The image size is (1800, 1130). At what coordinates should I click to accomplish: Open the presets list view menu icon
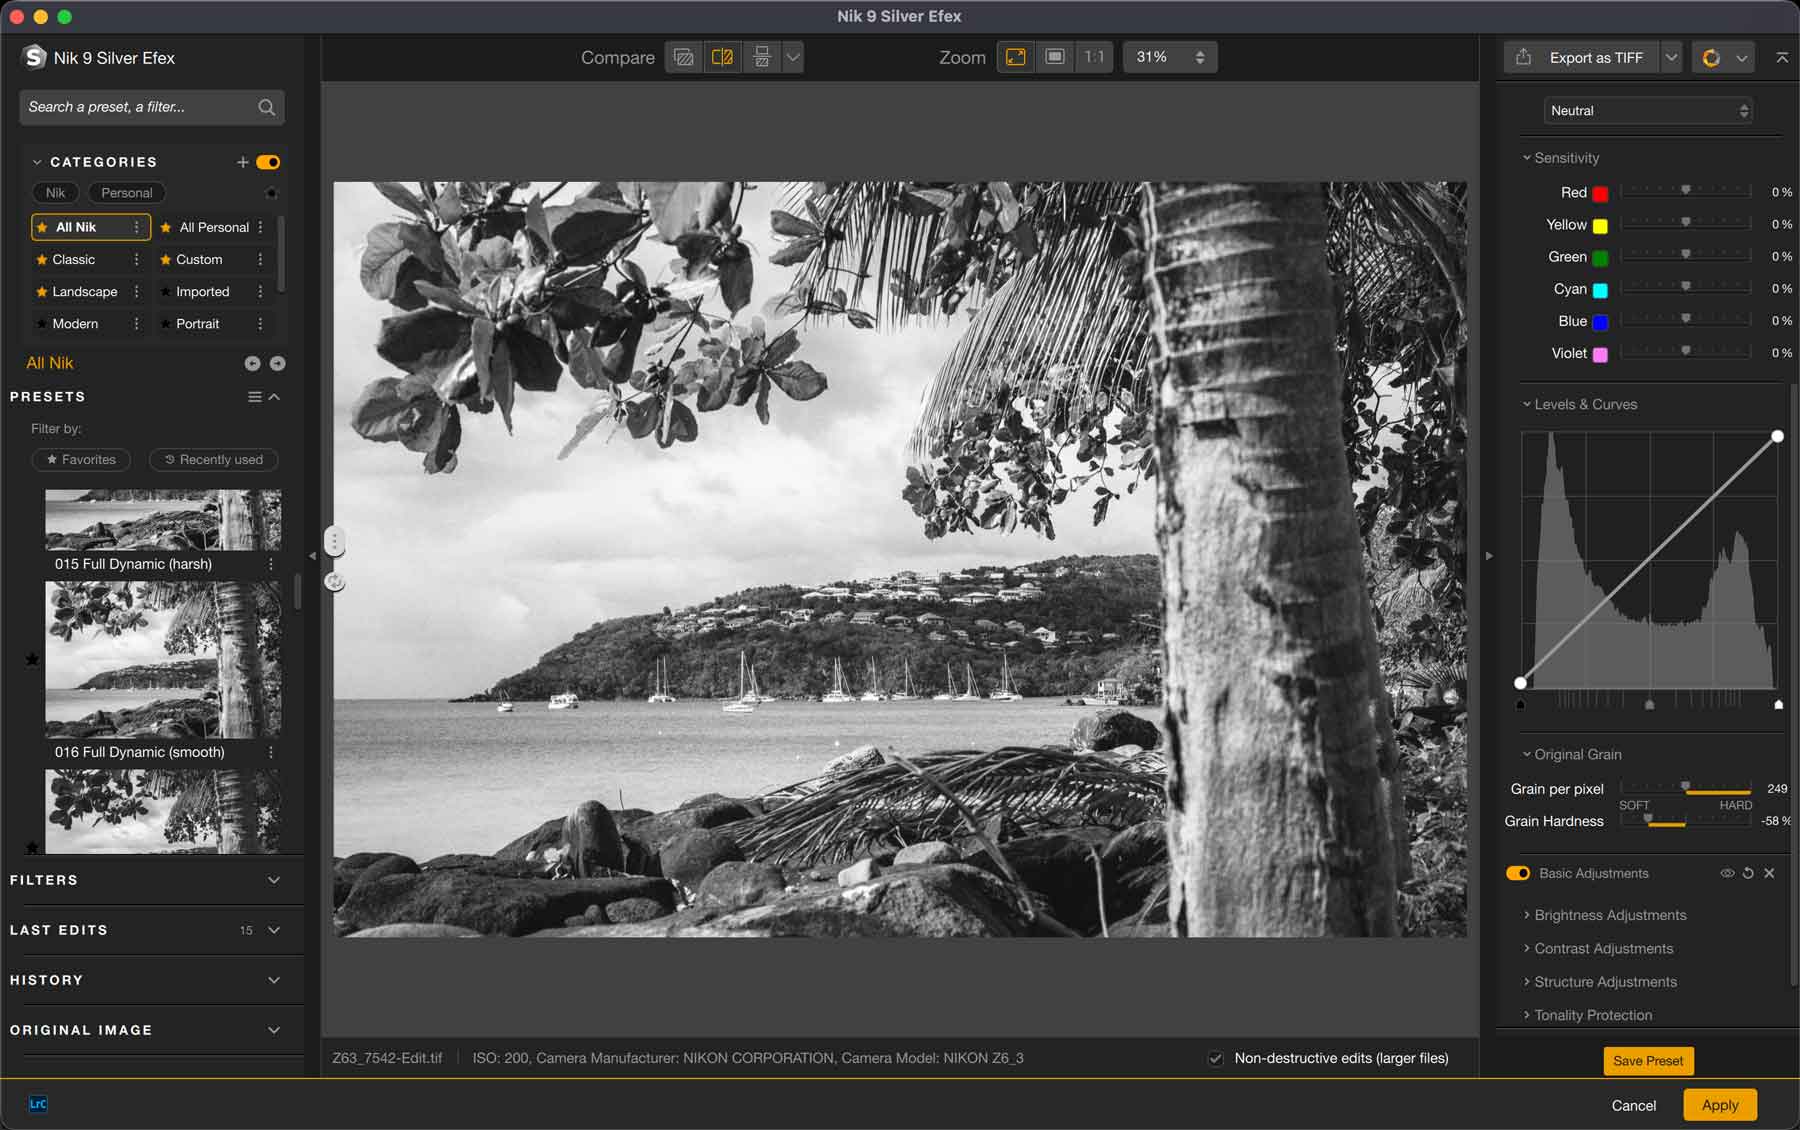tap(254, 397)
